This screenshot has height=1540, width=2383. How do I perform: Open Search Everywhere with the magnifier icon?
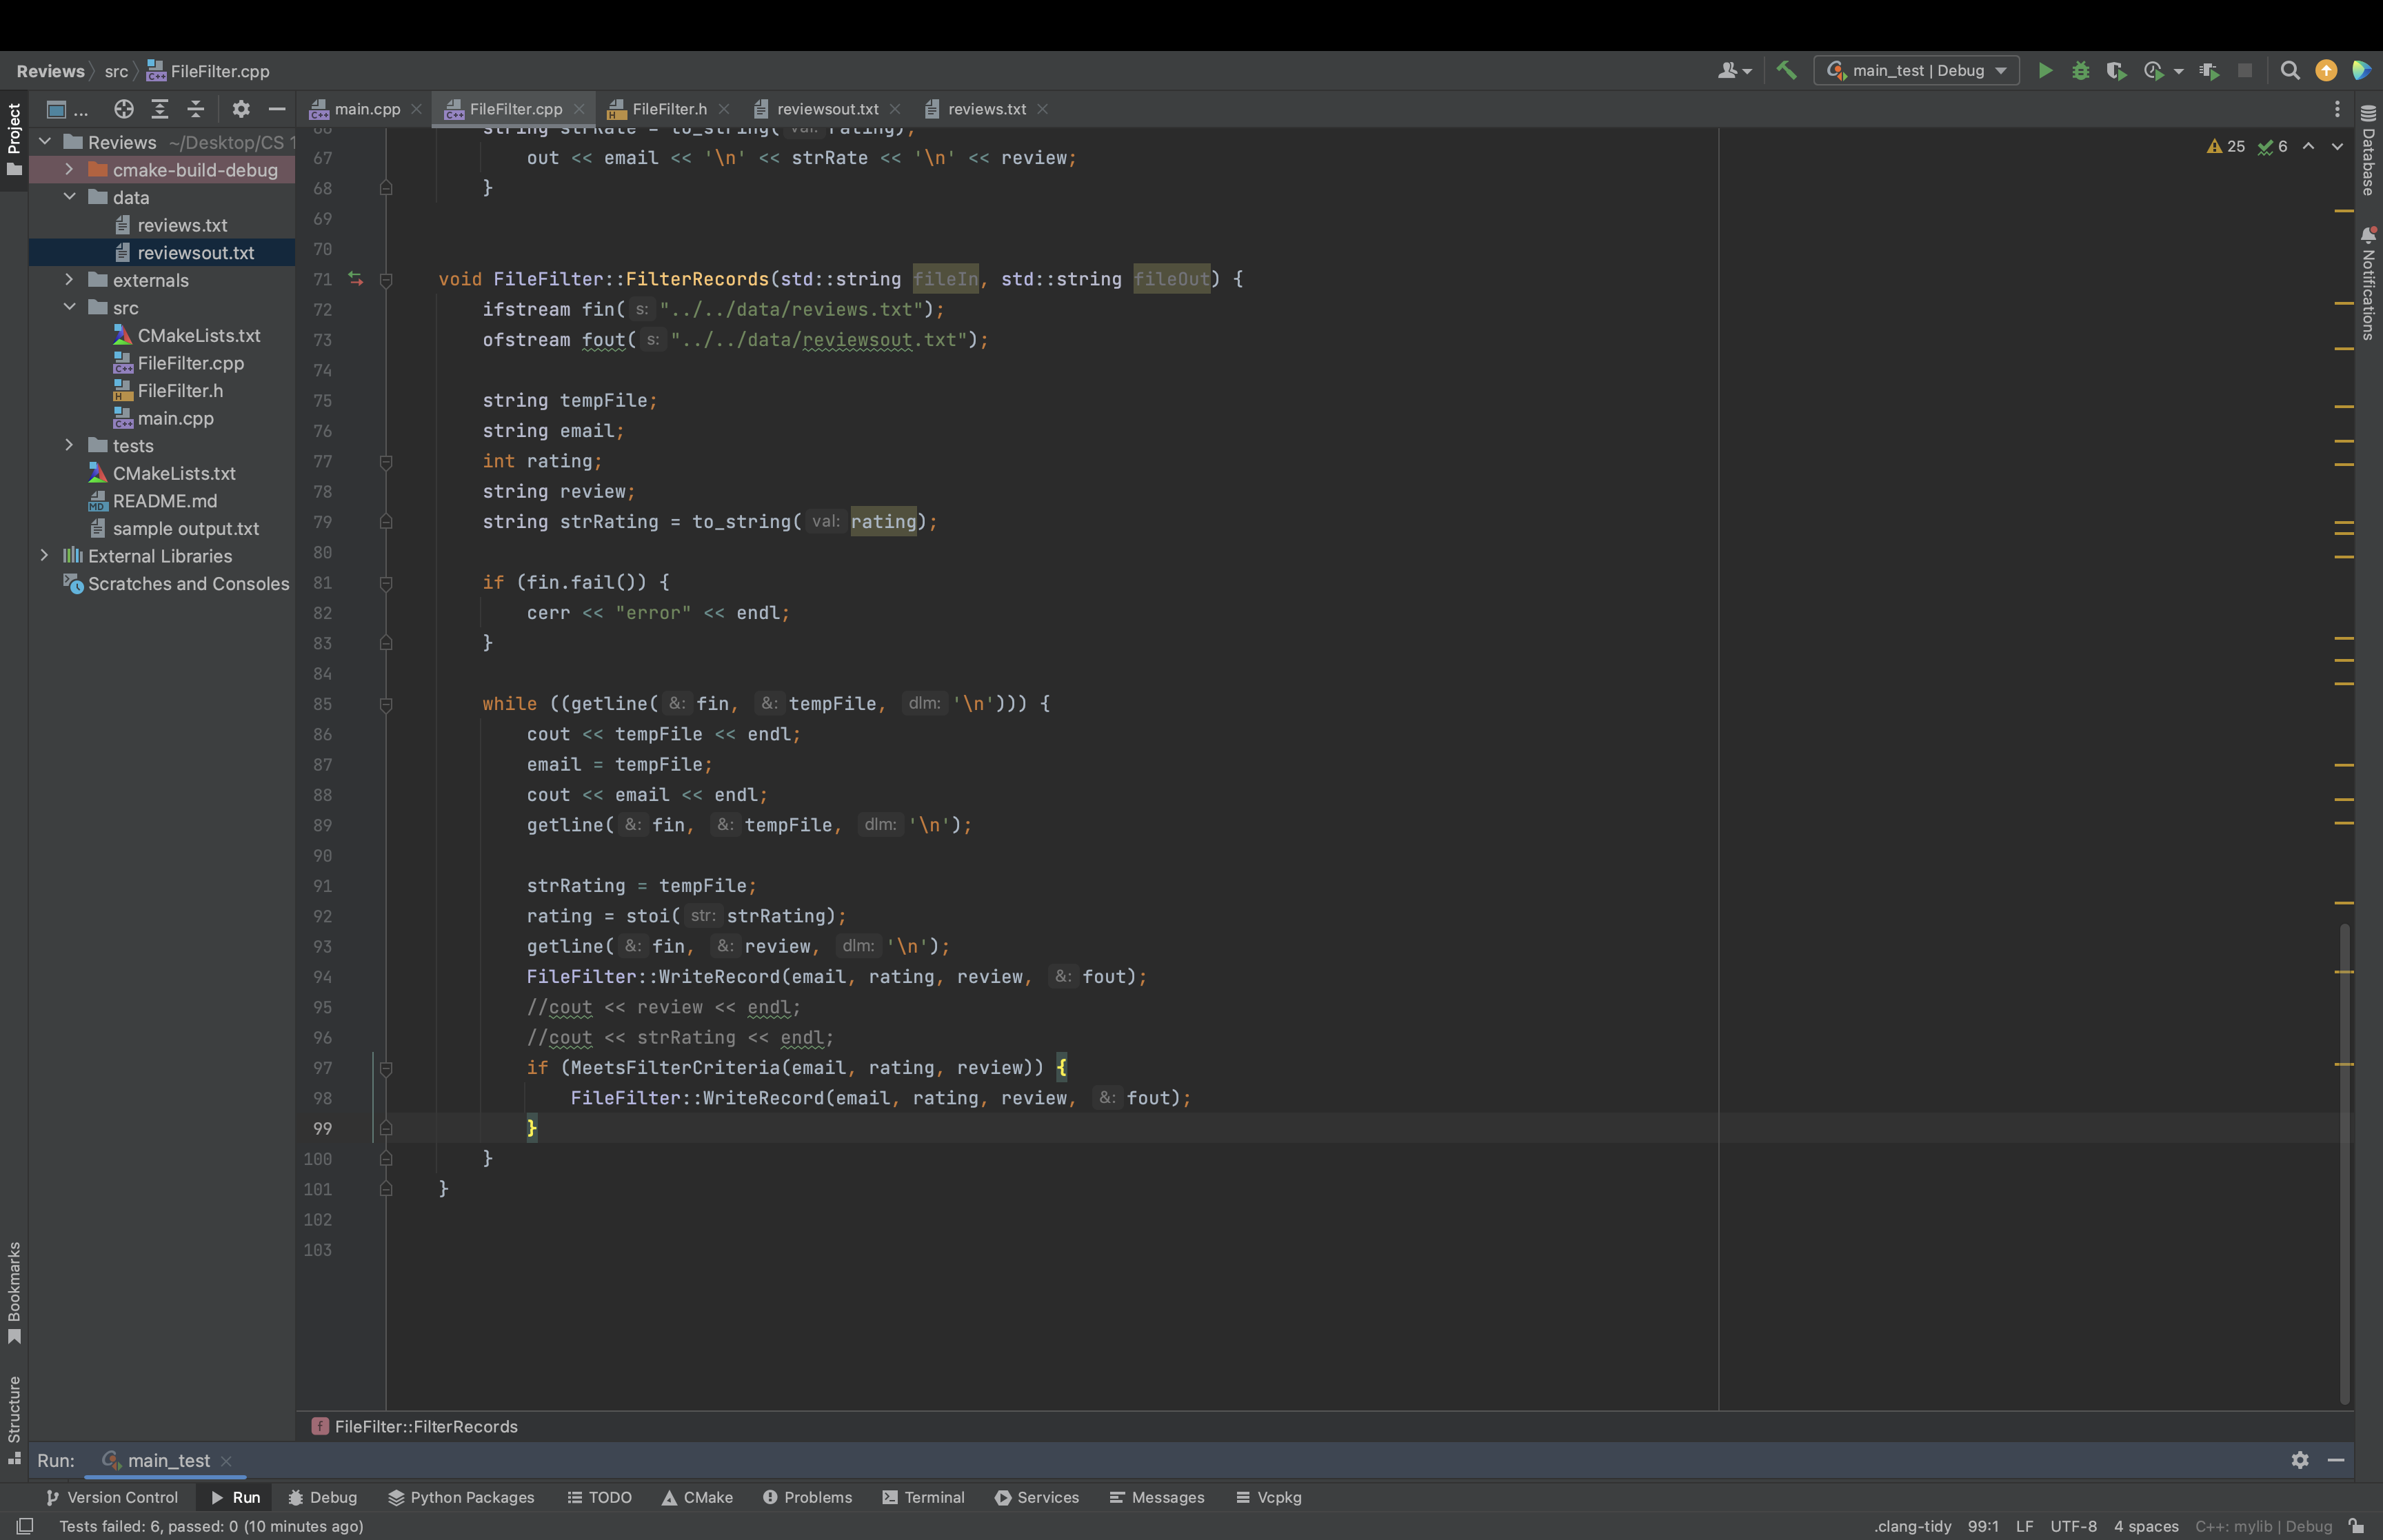(x=2290, y=70)
